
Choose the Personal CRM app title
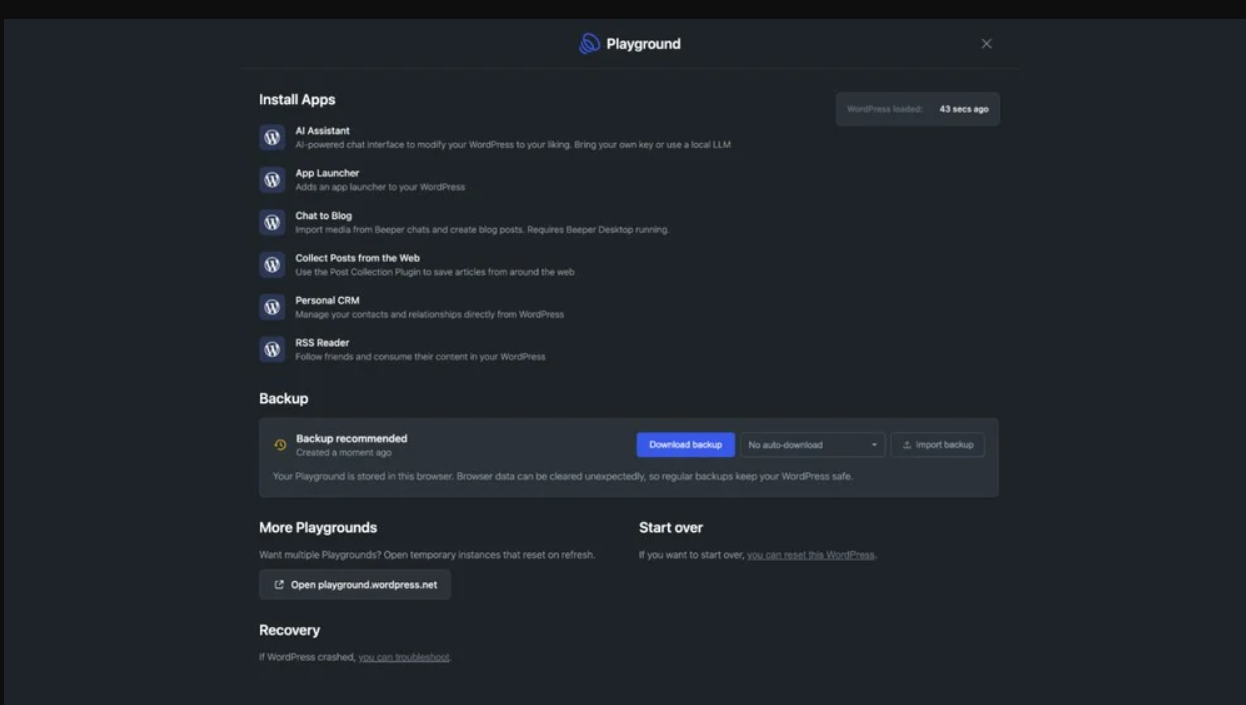pyautogui.click(x=327, y=300)
